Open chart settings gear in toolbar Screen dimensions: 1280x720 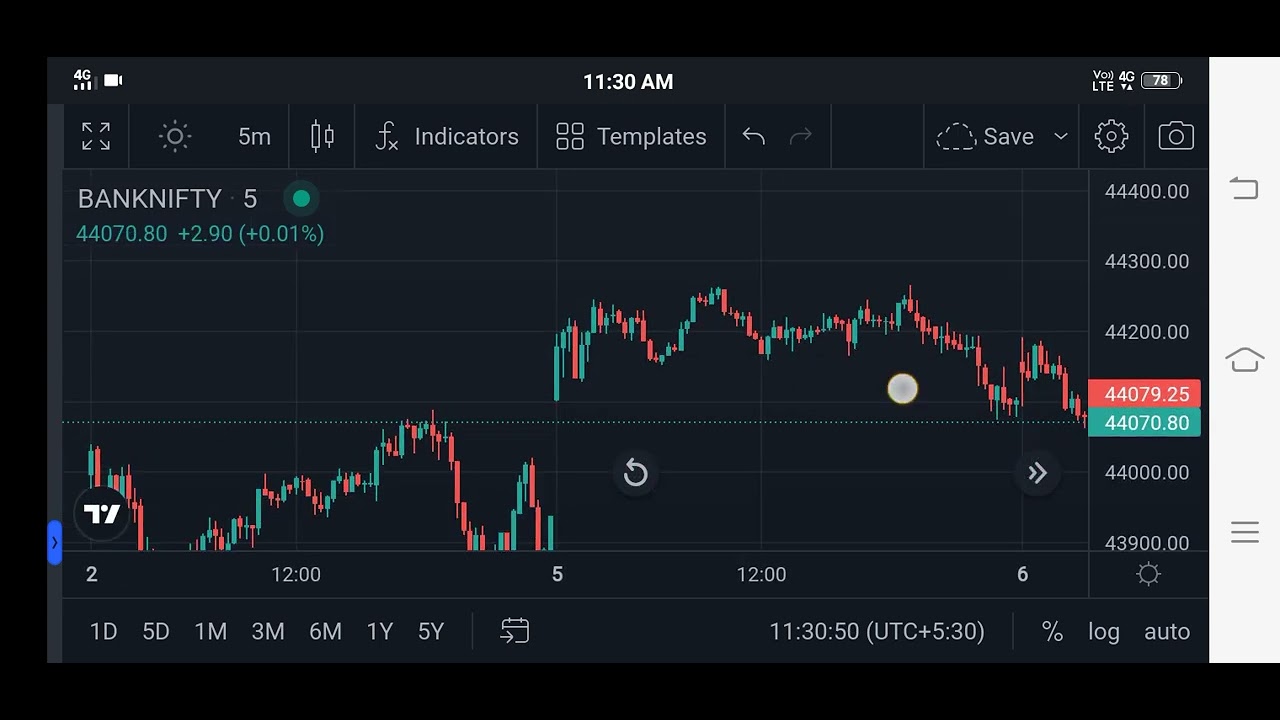tap(1111, 137)
